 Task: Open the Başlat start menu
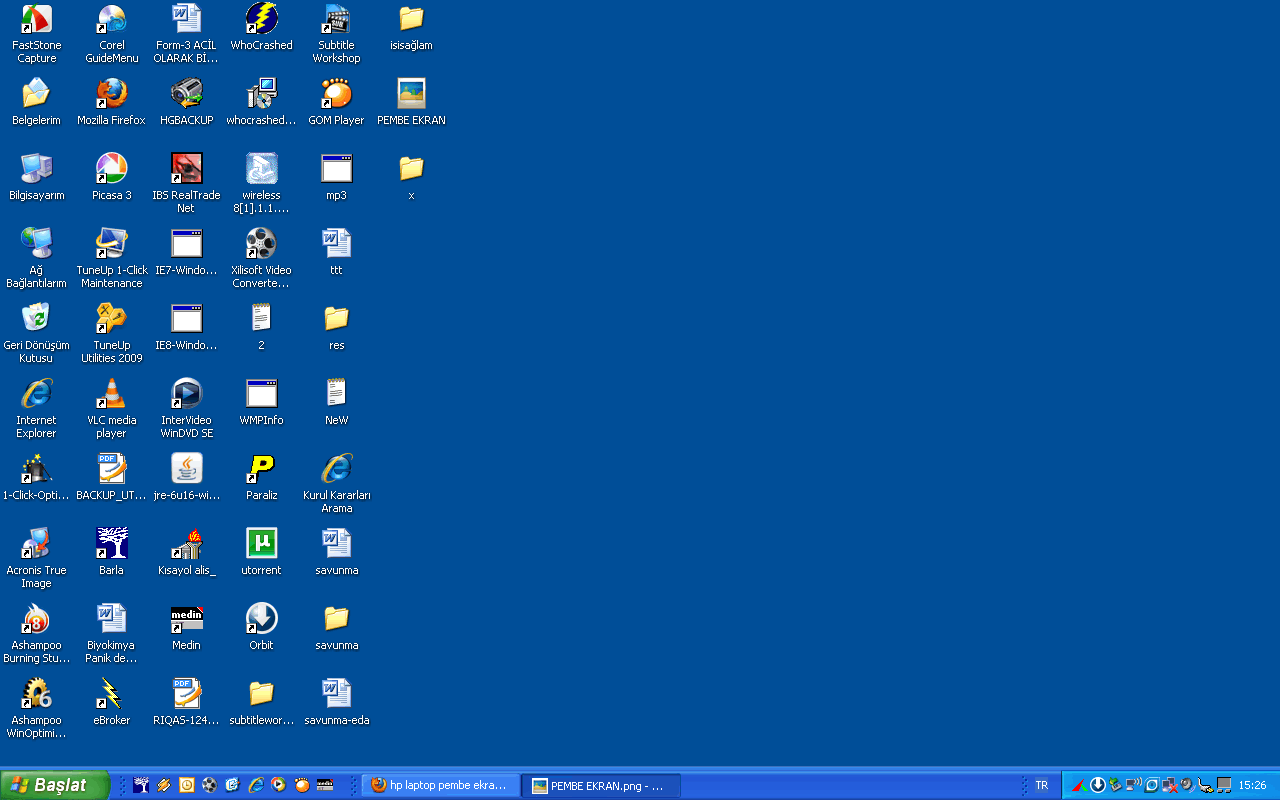[x=54, y=785]
